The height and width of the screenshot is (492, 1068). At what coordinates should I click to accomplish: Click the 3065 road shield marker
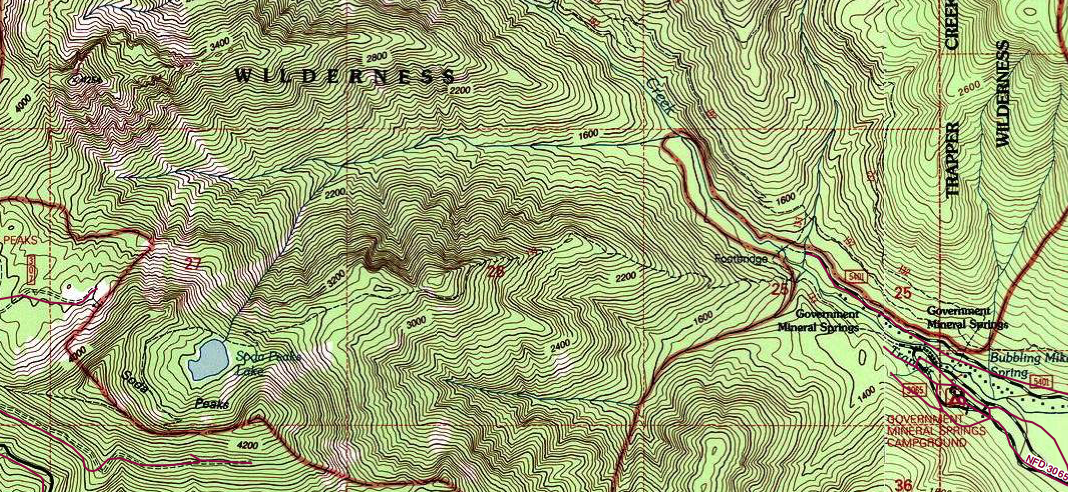point(913,388)
